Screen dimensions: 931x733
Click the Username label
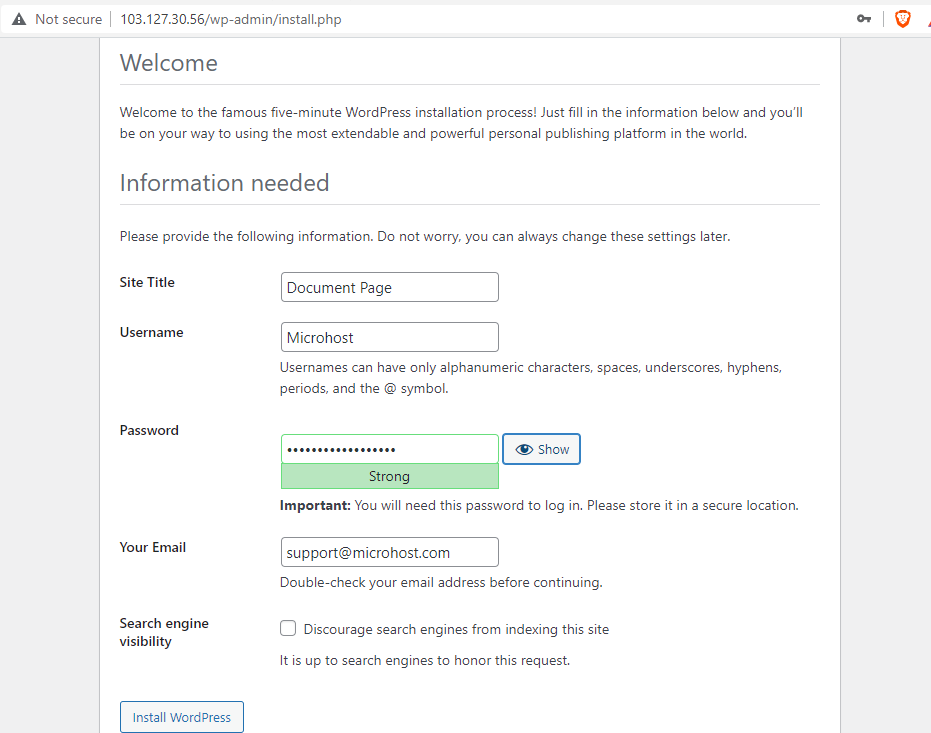pos(151,332)
